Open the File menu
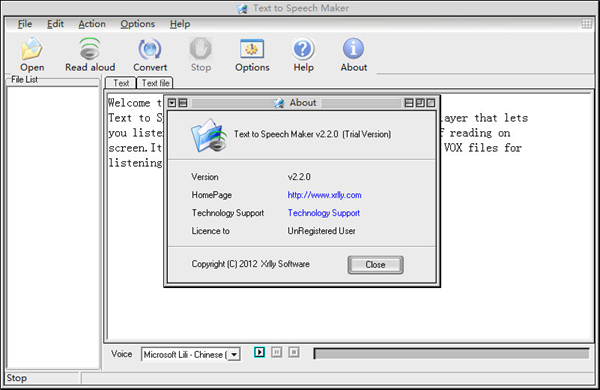Viewport: 600px width, 390px height. pos(25,24)
